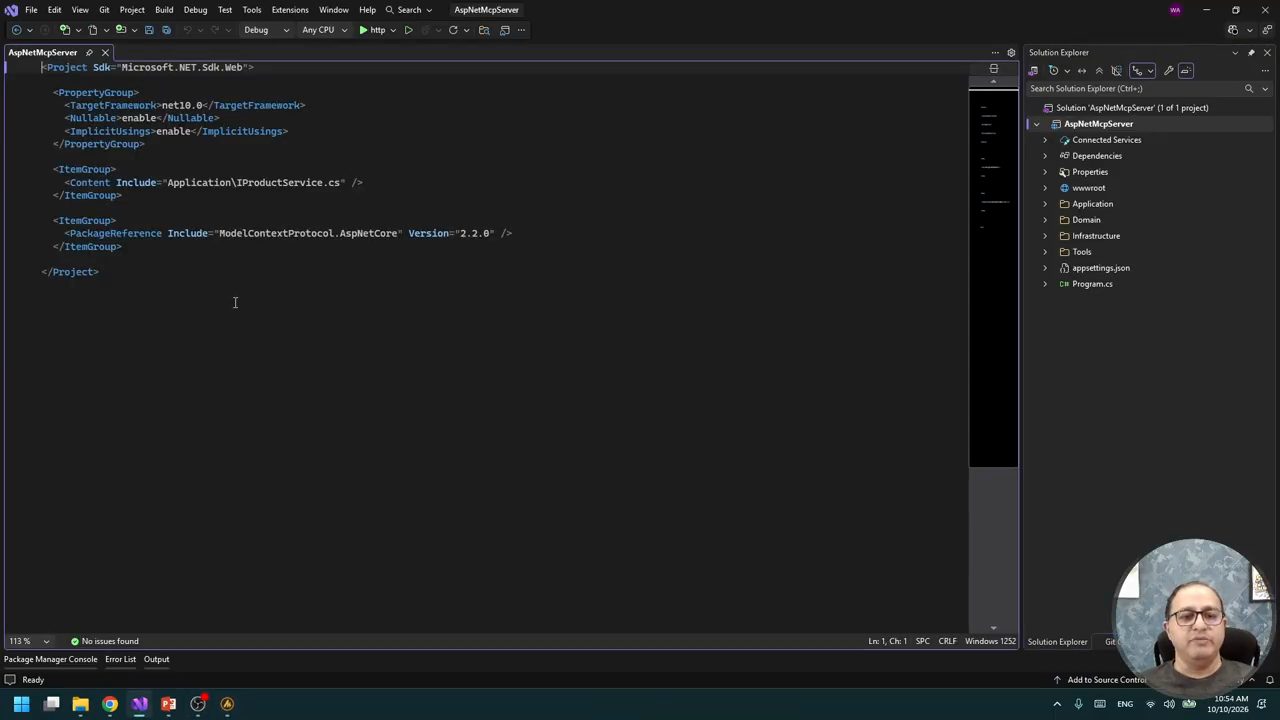
Task: Click the CRLF line ending indicator
Action: (x=947, y=641)
